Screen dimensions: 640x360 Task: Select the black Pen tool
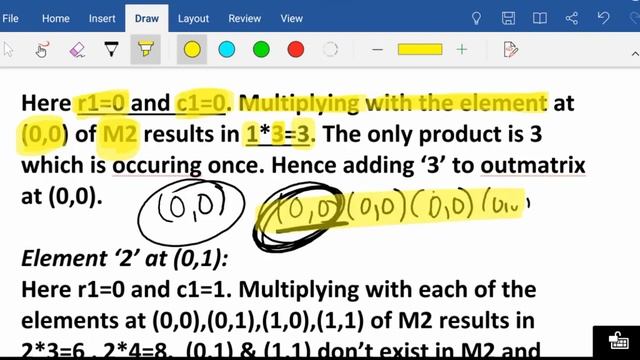click(111, 49)
